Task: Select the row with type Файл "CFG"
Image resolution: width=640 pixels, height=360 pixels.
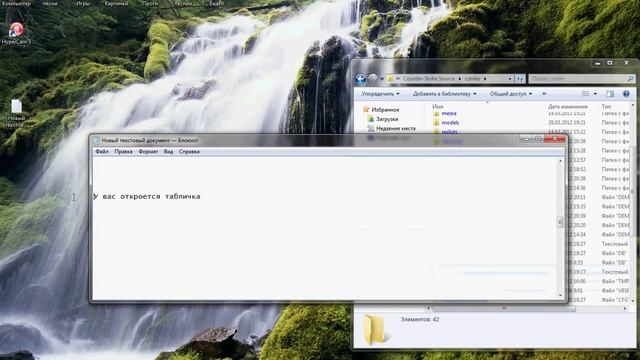Action: click(615, 300)
